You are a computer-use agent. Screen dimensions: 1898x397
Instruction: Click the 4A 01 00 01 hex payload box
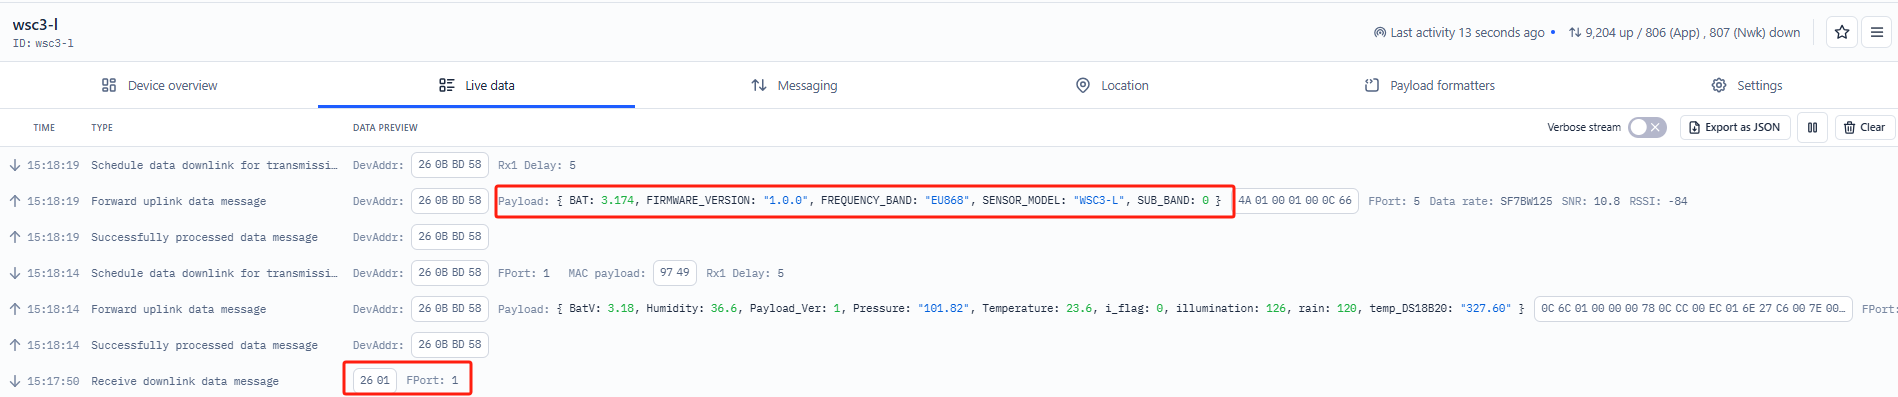coord(1295,200)
